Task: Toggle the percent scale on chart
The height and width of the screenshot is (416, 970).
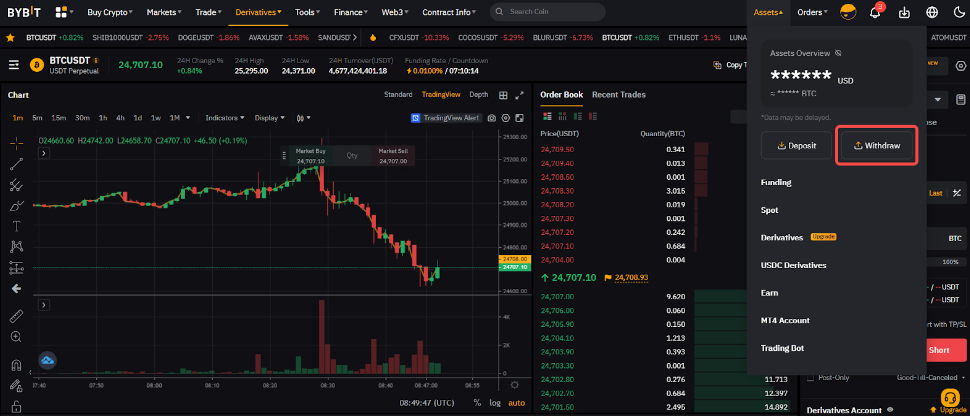Action: tap(478, 402)
